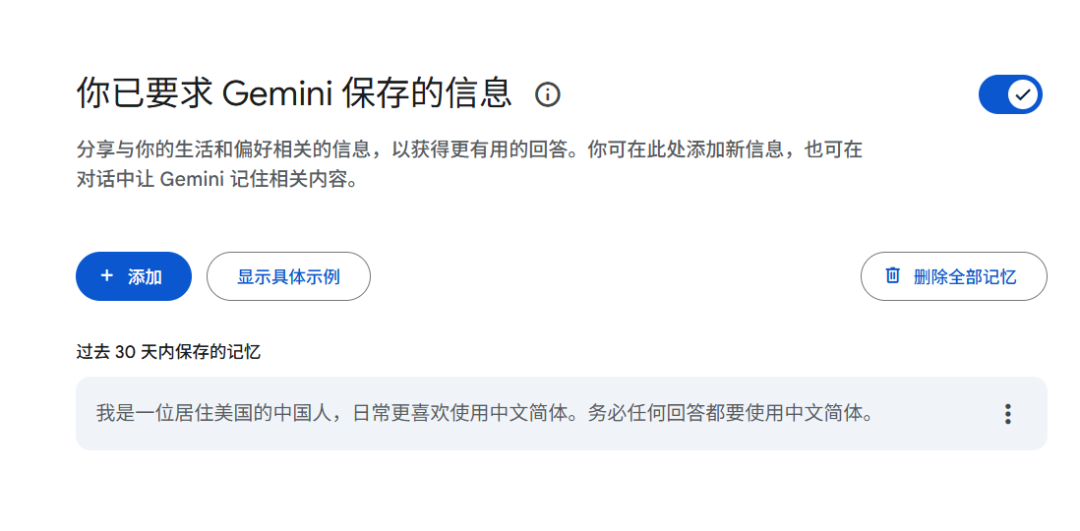Toggle off the Gemini saved info switch
Viewport: 1080px width, 531px height.
[x=1010, y=94]
